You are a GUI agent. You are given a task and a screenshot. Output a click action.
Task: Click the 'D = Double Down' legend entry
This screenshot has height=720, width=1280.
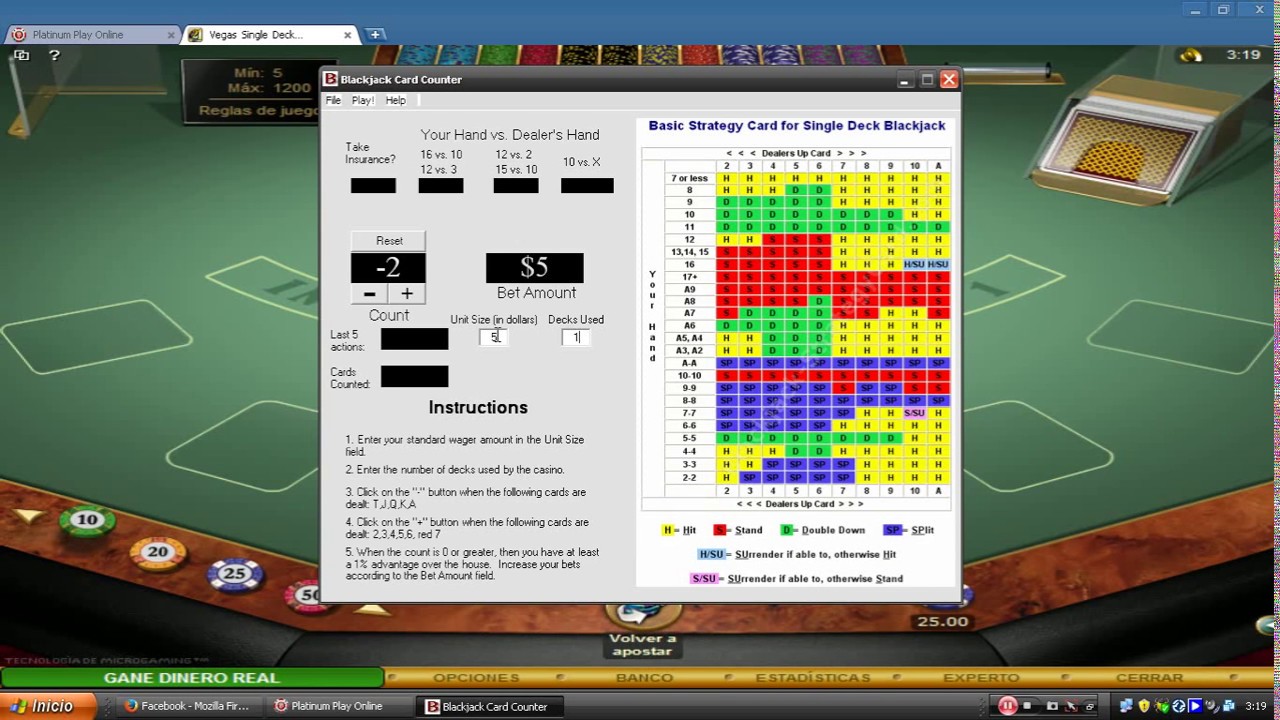click(x=823, y=530)
